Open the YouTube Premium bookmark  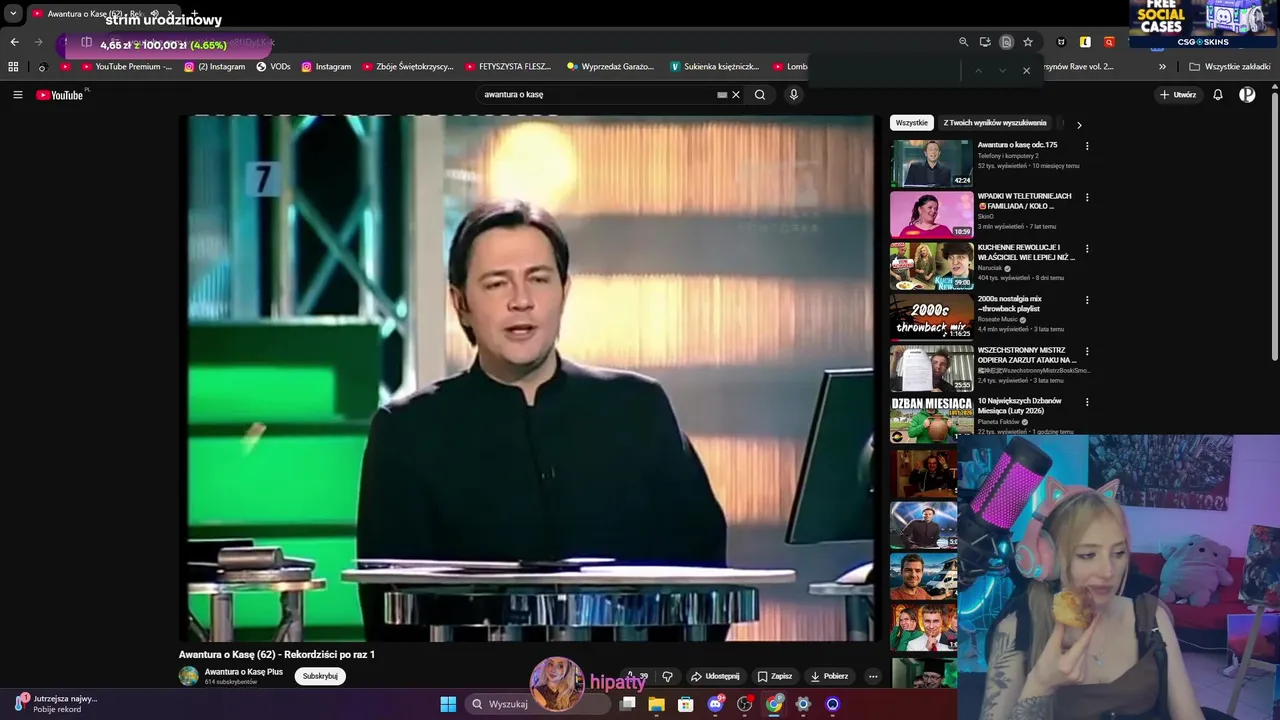[127, 67]
